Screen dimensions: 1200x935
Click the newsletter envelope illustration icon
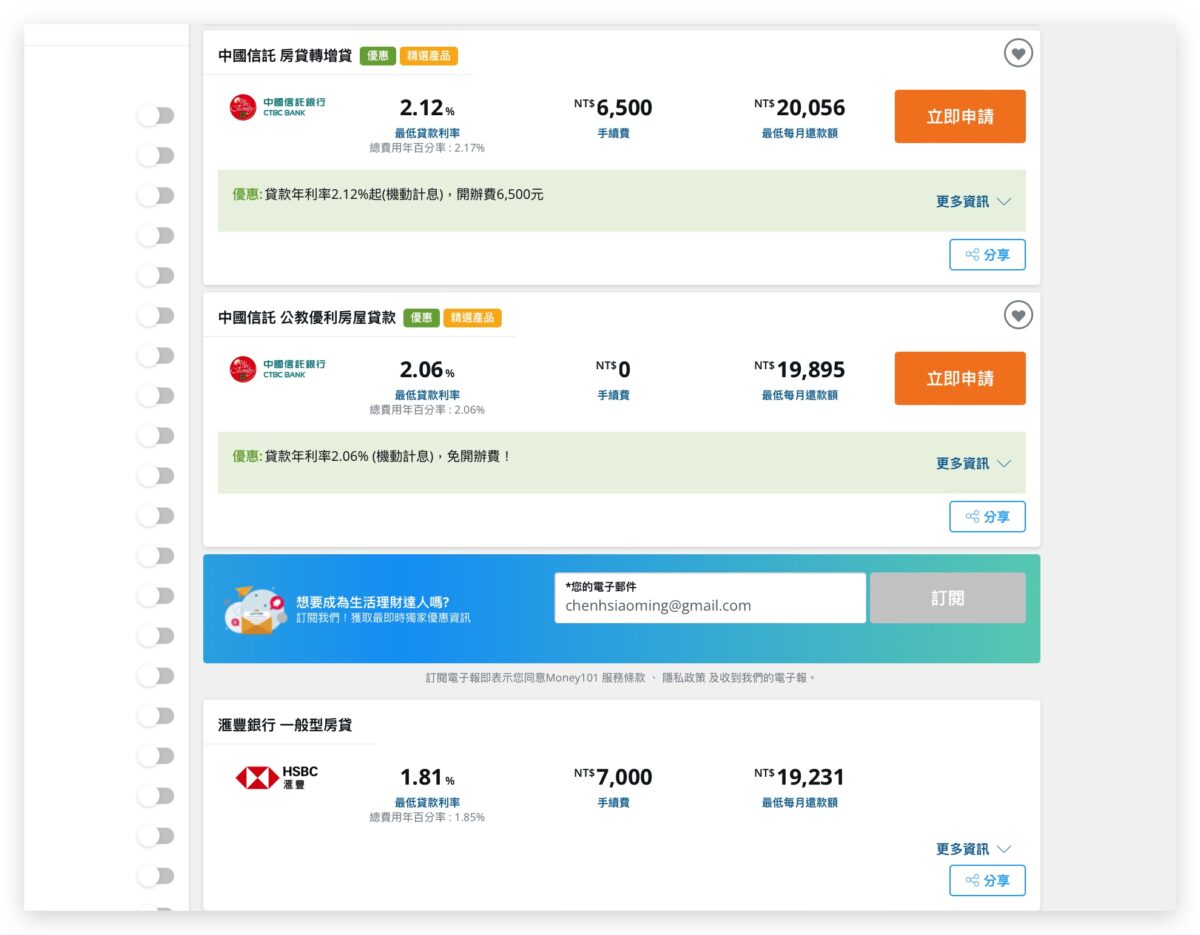[256, 612]
